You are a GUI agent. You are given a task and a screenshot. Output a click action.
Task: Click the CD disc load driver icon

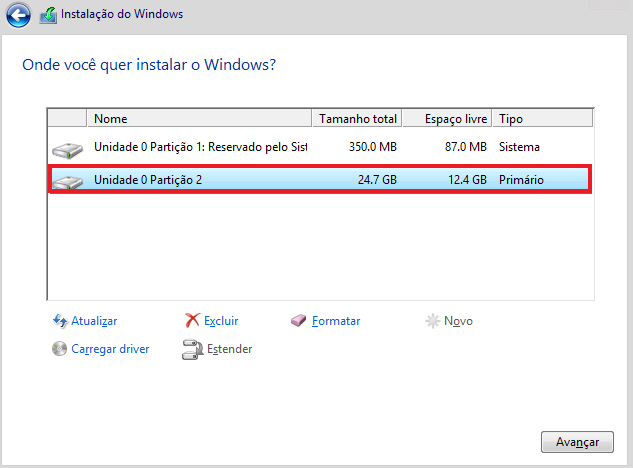[x=59, y=348]
